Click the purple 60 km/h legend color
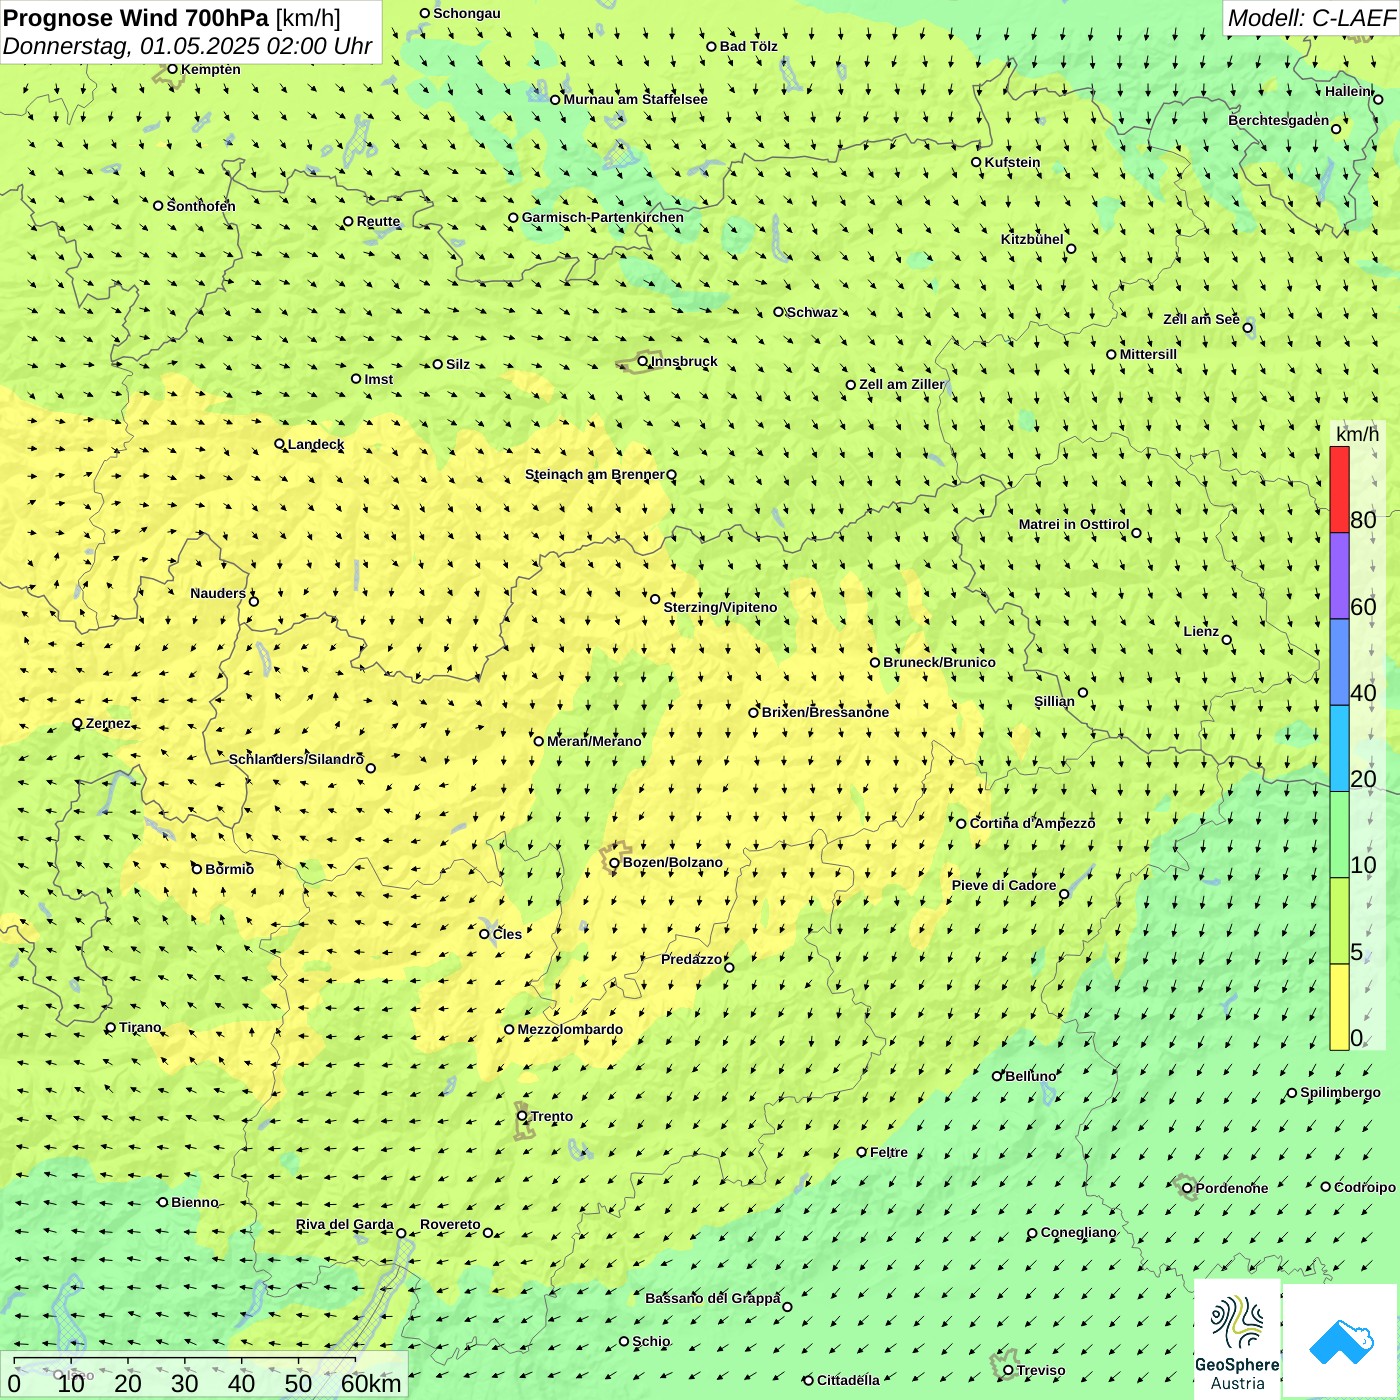 point(1339,576)
